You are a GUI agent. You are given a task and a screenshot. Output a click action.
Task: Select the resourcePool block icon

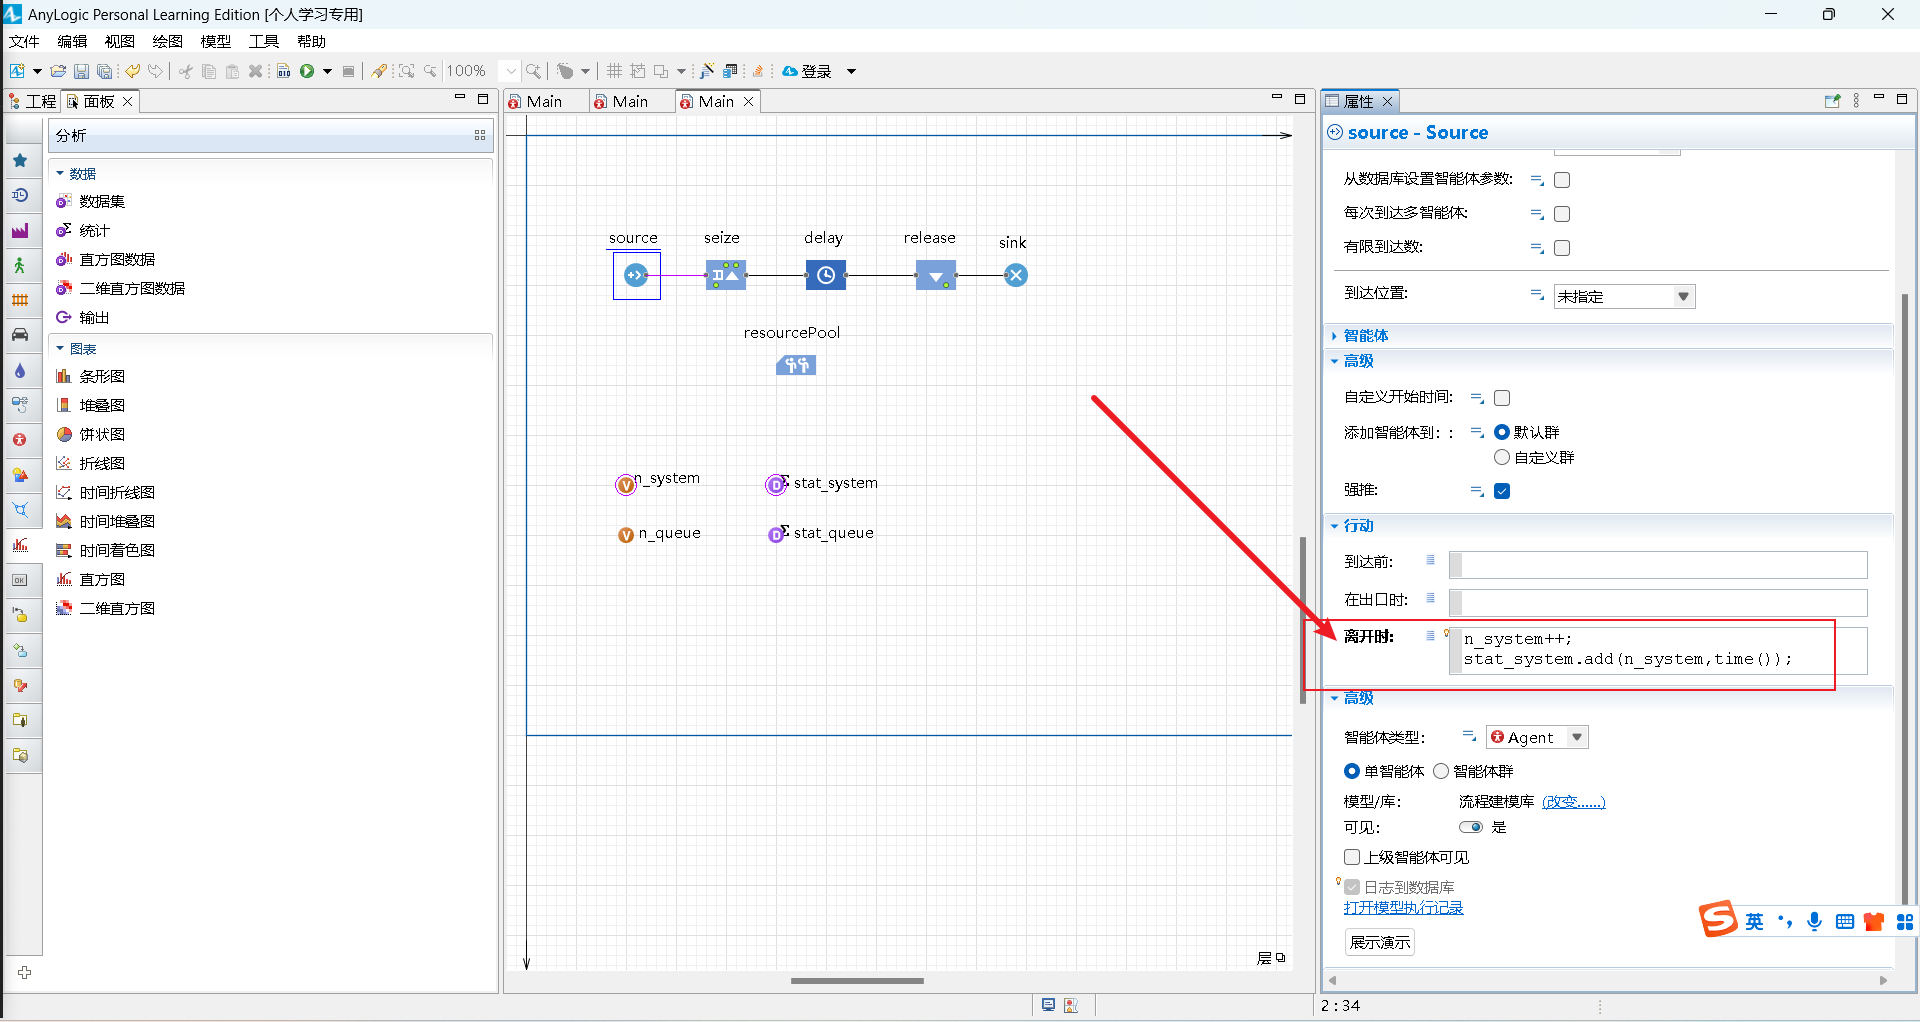796,365
